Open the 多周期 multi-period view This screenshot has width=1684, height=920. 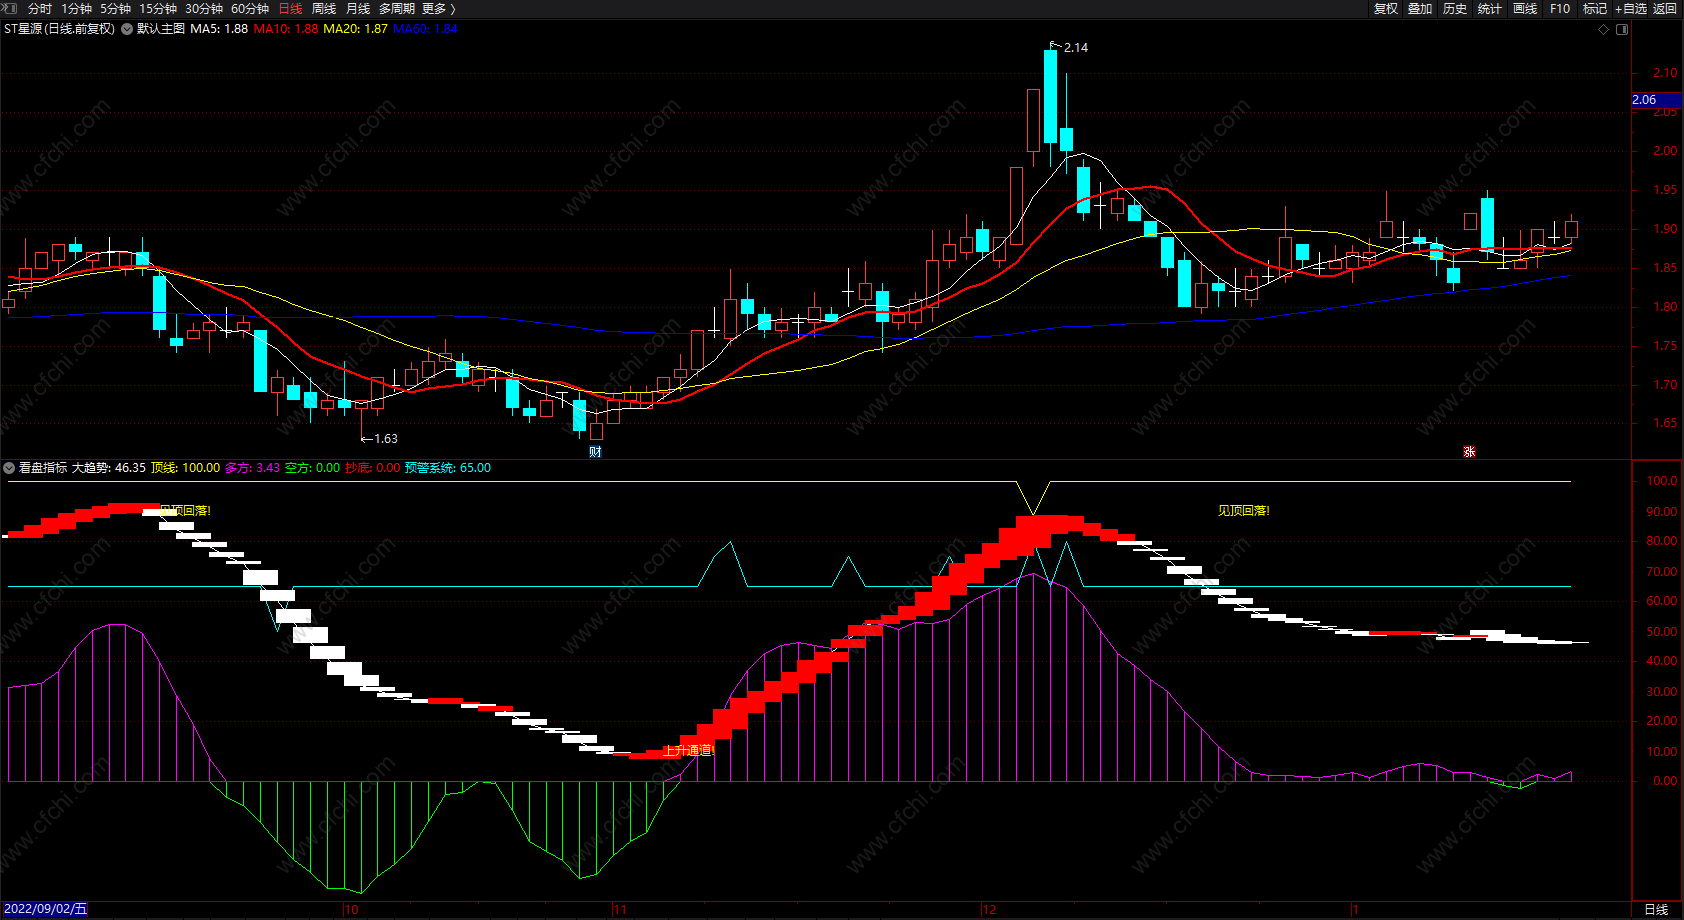point(396,9)
